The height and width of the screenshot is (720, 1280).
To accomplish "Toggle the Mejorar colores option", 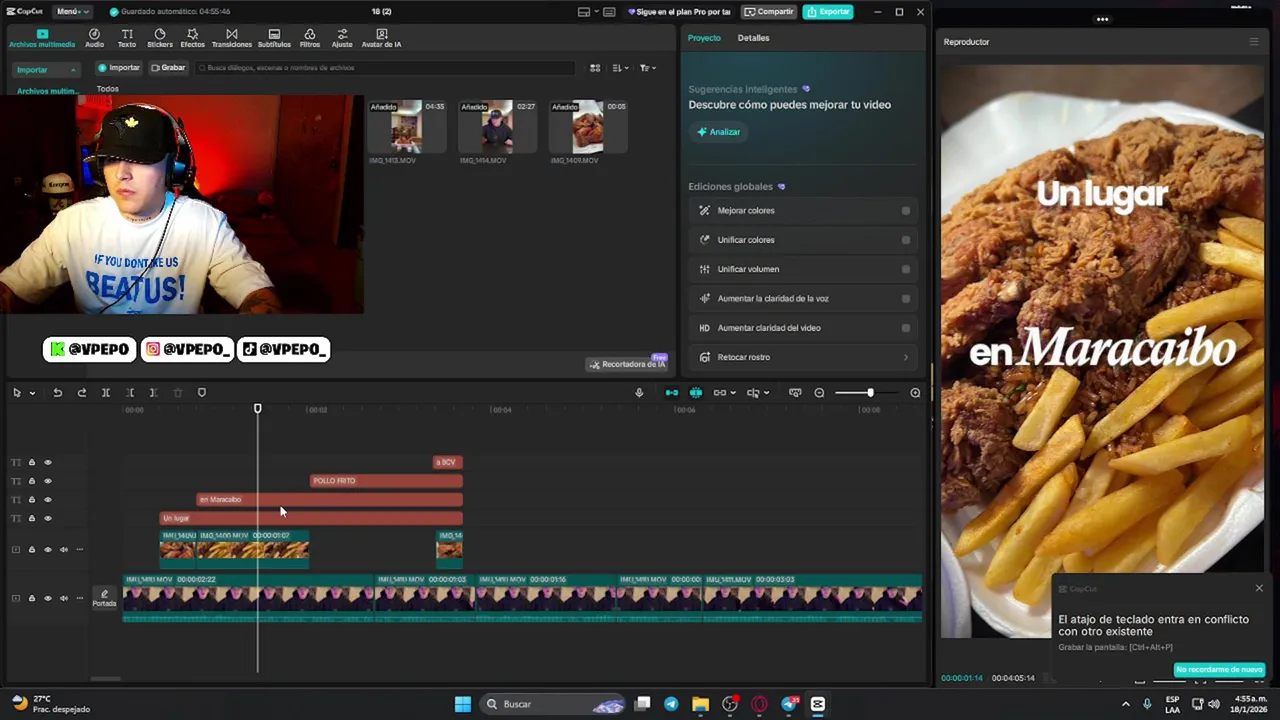I will pyautogui.click(x=906, y=211).
